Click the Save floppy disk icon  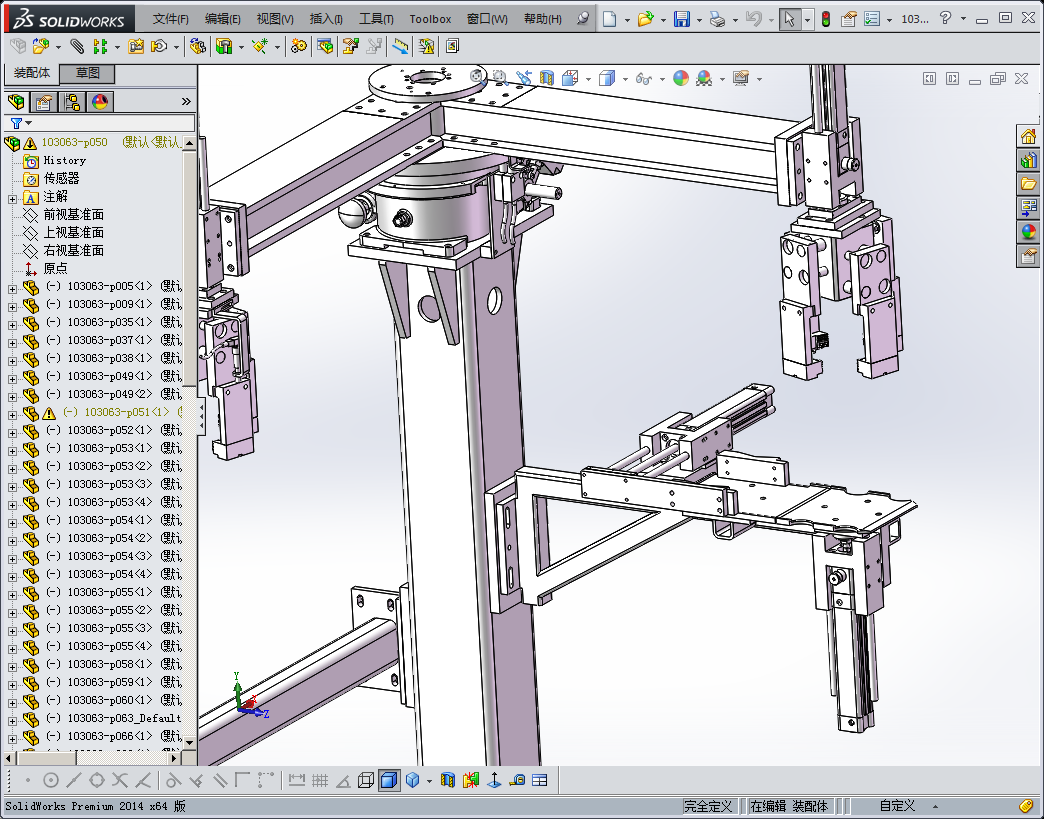681,19
